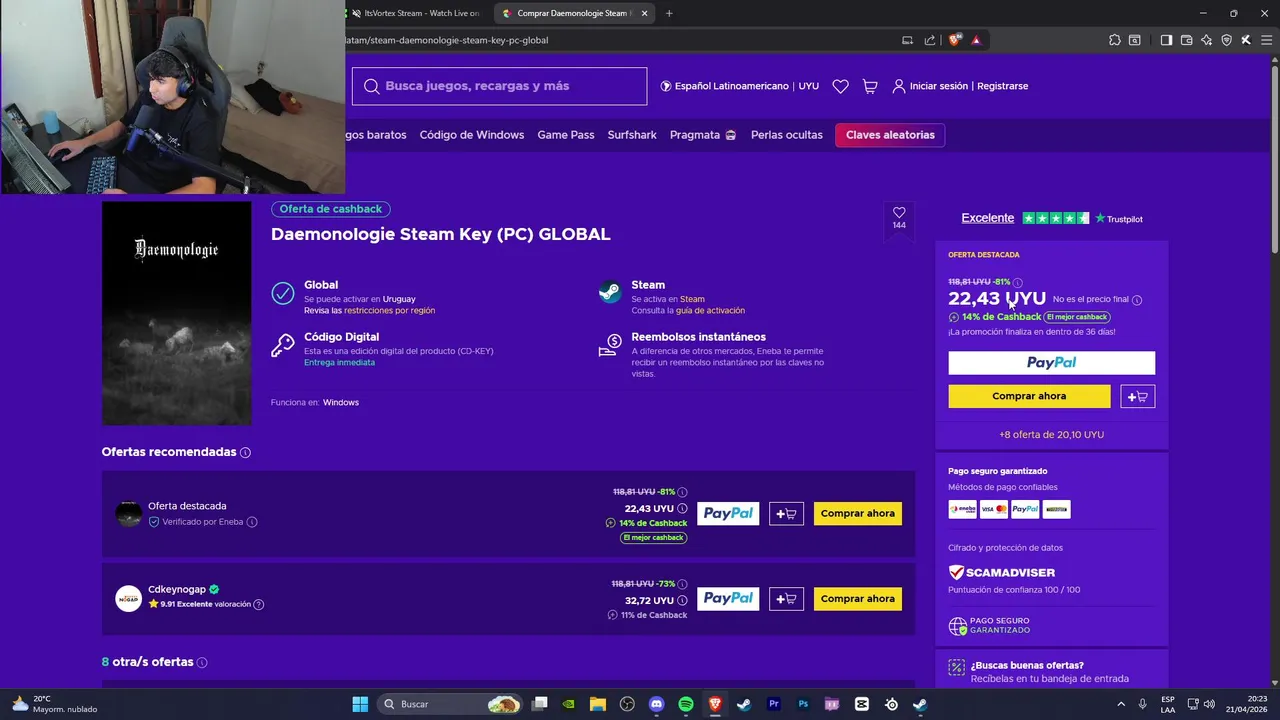
Task: Click Registrarse link
Action: point(1003,86)
